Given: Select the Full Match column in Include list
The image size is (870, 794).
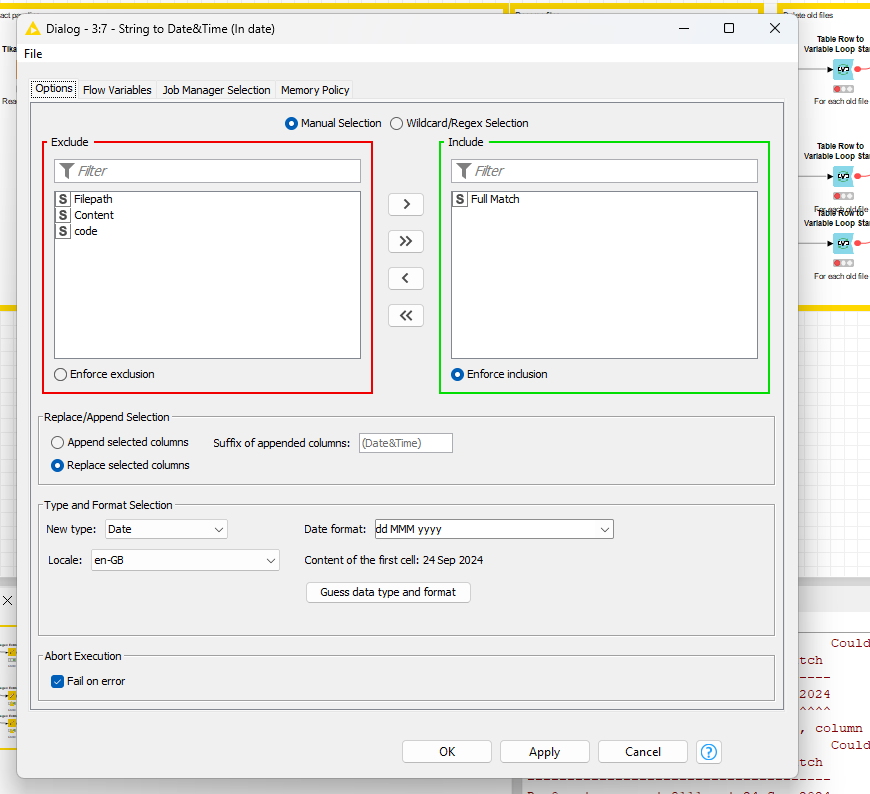Looking at the screenshot, I should [x=494, y=199].
